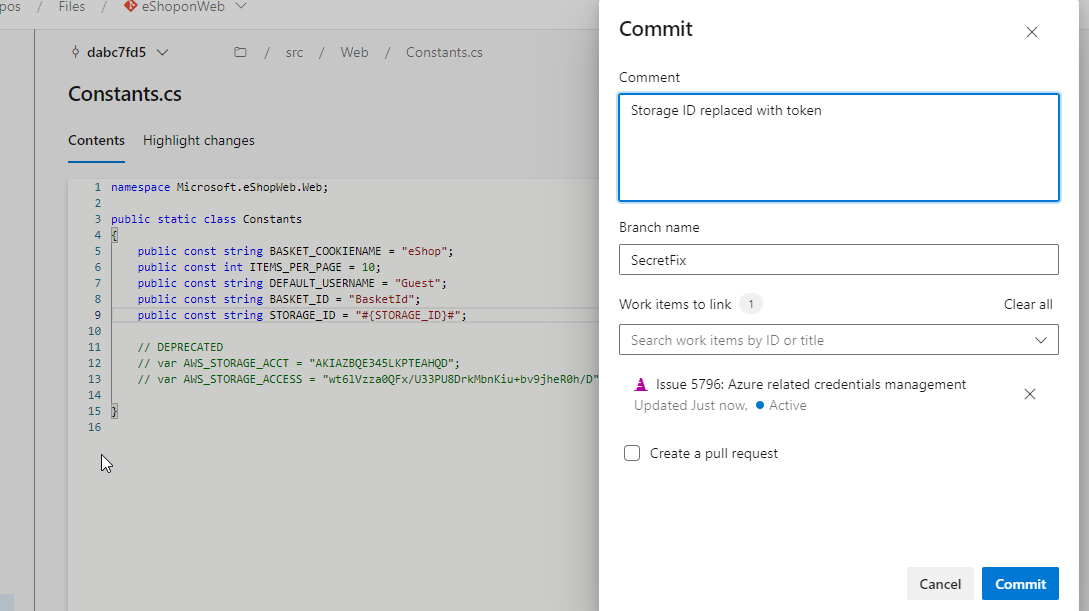Click the Constants.cs file heading
Viewport: 1089px width, 611px height.
pos(125,94)
